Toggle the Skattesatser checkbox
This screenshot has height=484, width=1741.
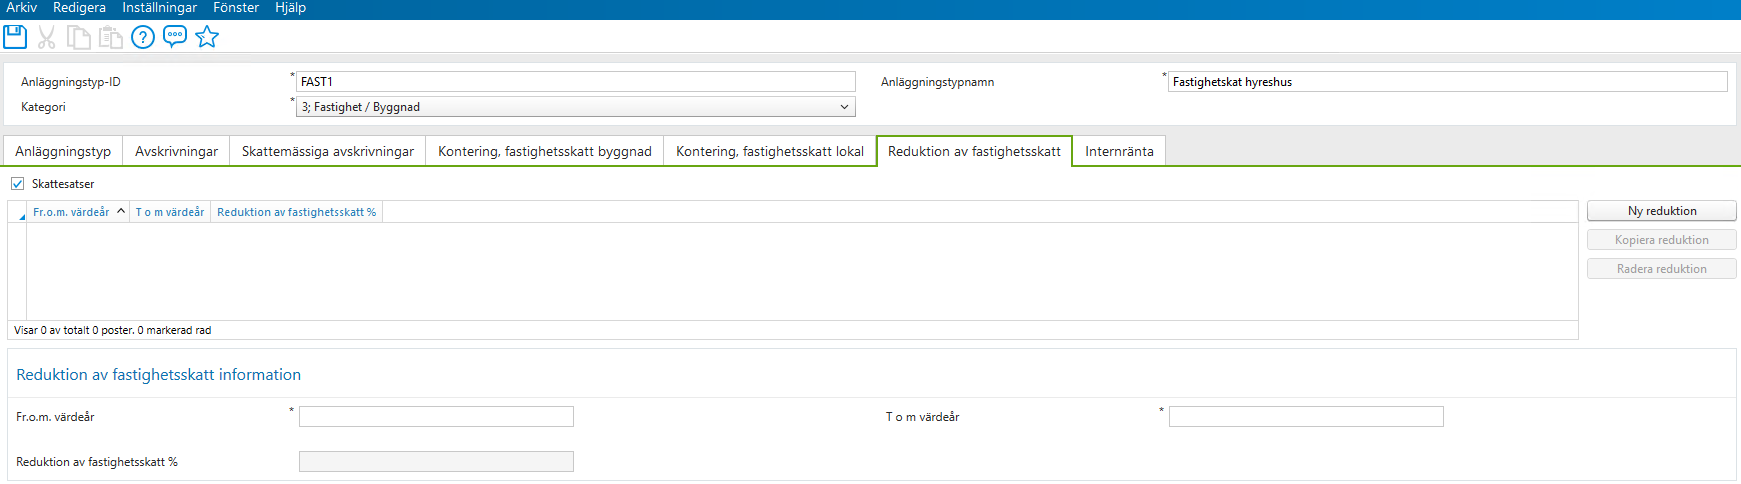[x=17, y=184]
